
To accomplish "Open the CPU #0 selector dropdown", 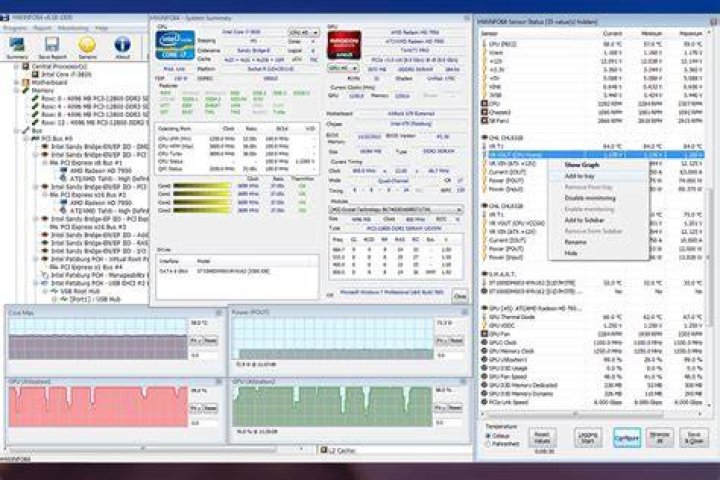I will tap(304, 33).
